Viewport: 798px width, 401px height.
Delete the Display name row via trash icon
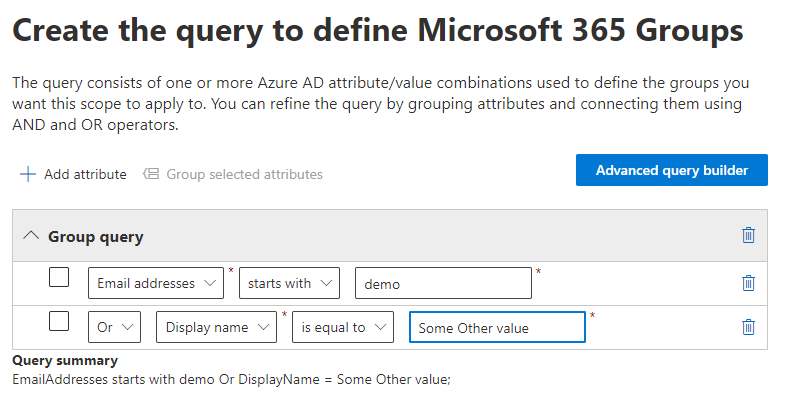pos(748,326)
